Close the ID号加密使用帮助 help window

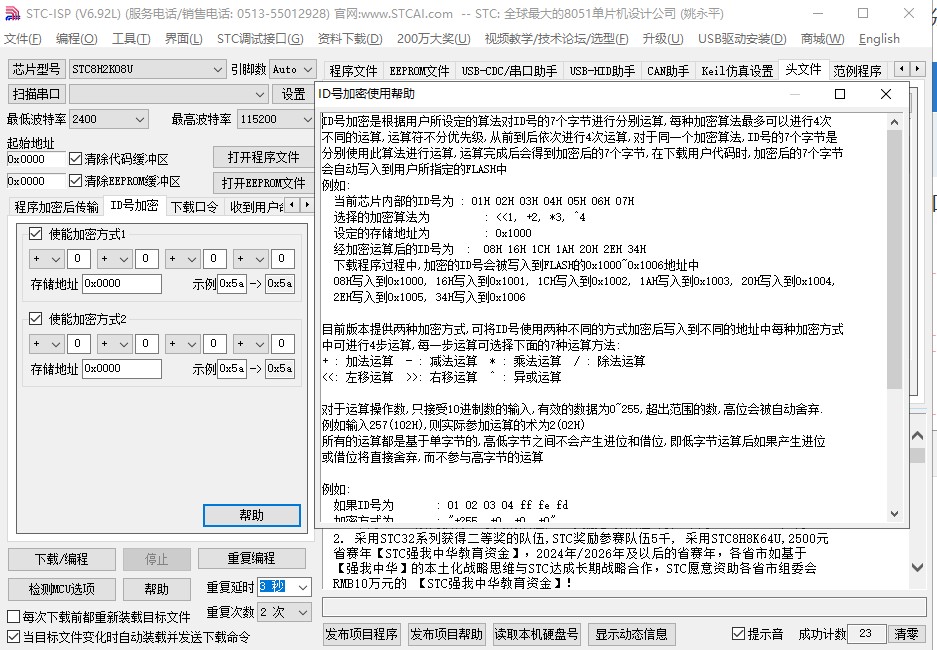(x=886, y=94)
